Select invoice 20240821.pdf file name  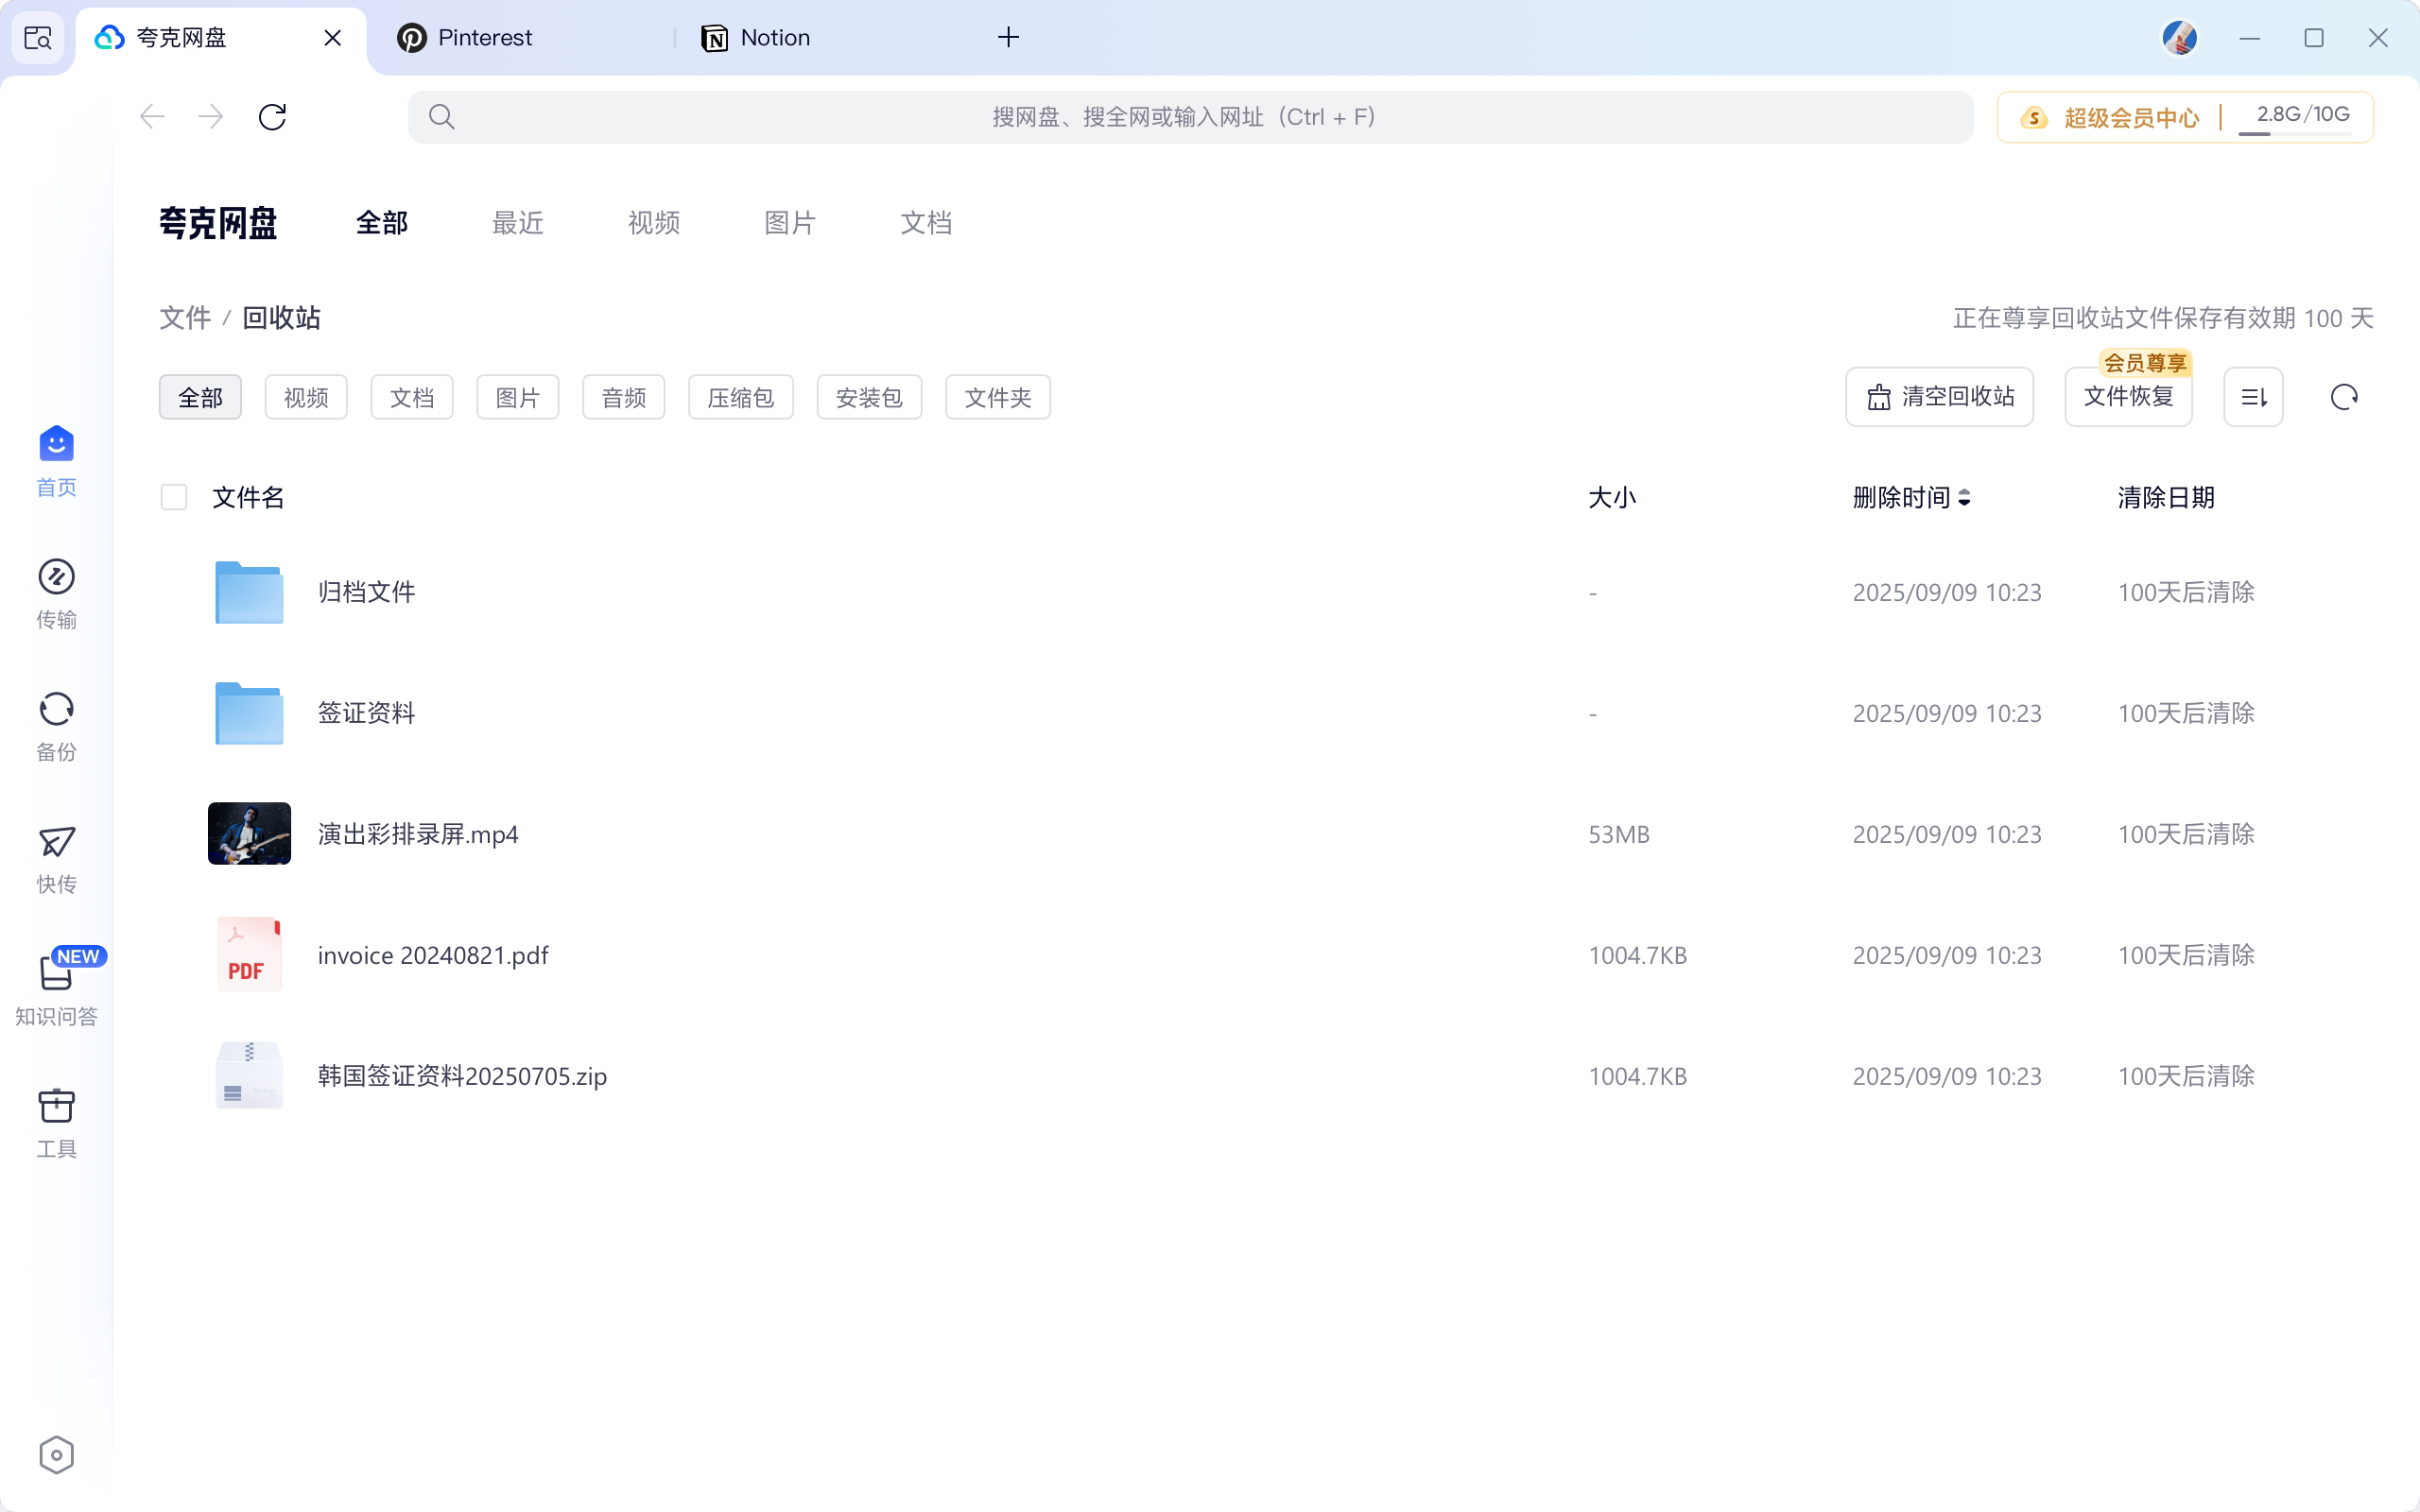(x=433, y=955)
